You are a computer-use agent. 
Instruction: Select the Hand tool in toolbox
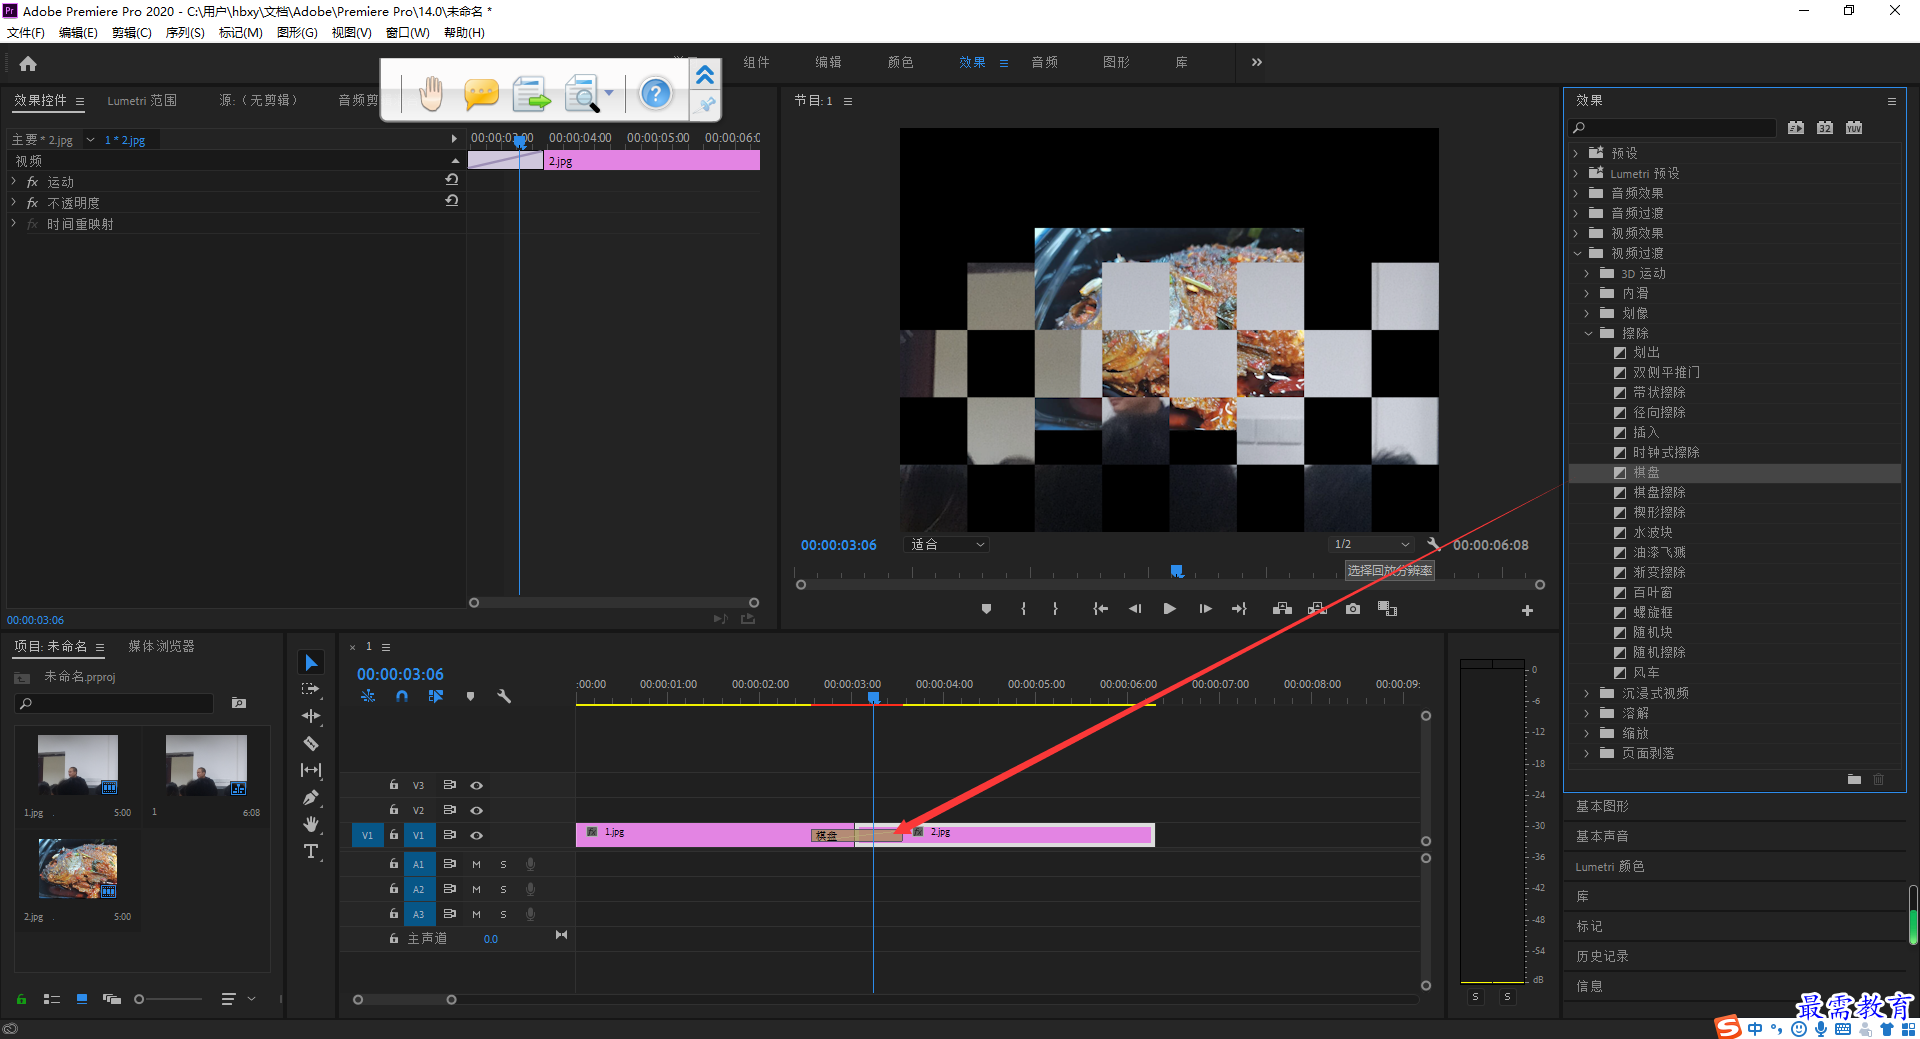(311, 824)
